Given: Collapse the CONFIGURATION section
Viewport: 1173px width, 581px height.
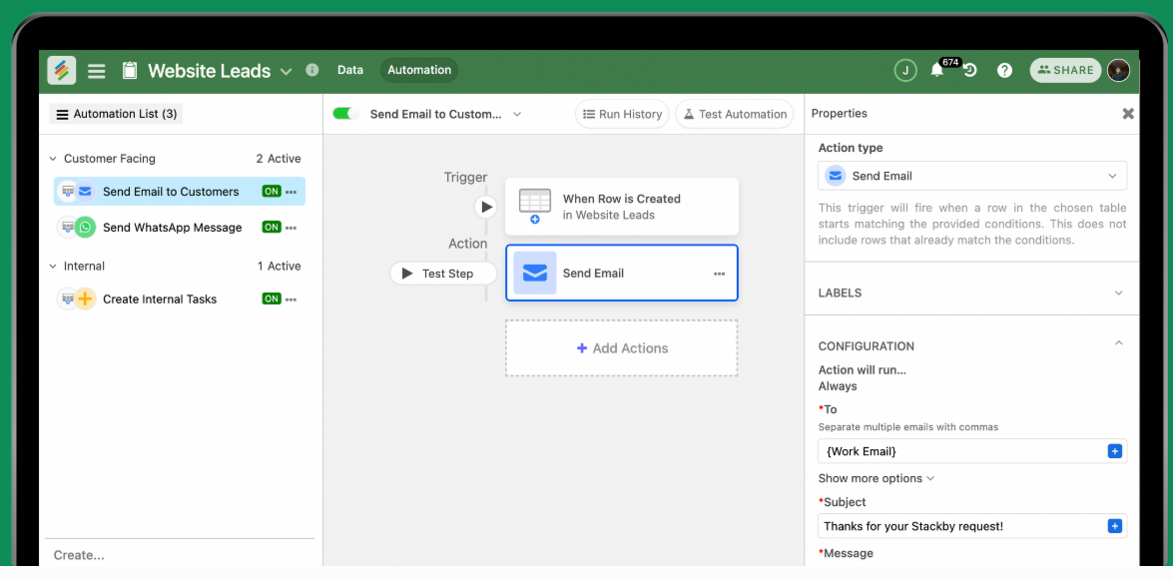Looking at the screenshot, I should tap(1118, 342).
